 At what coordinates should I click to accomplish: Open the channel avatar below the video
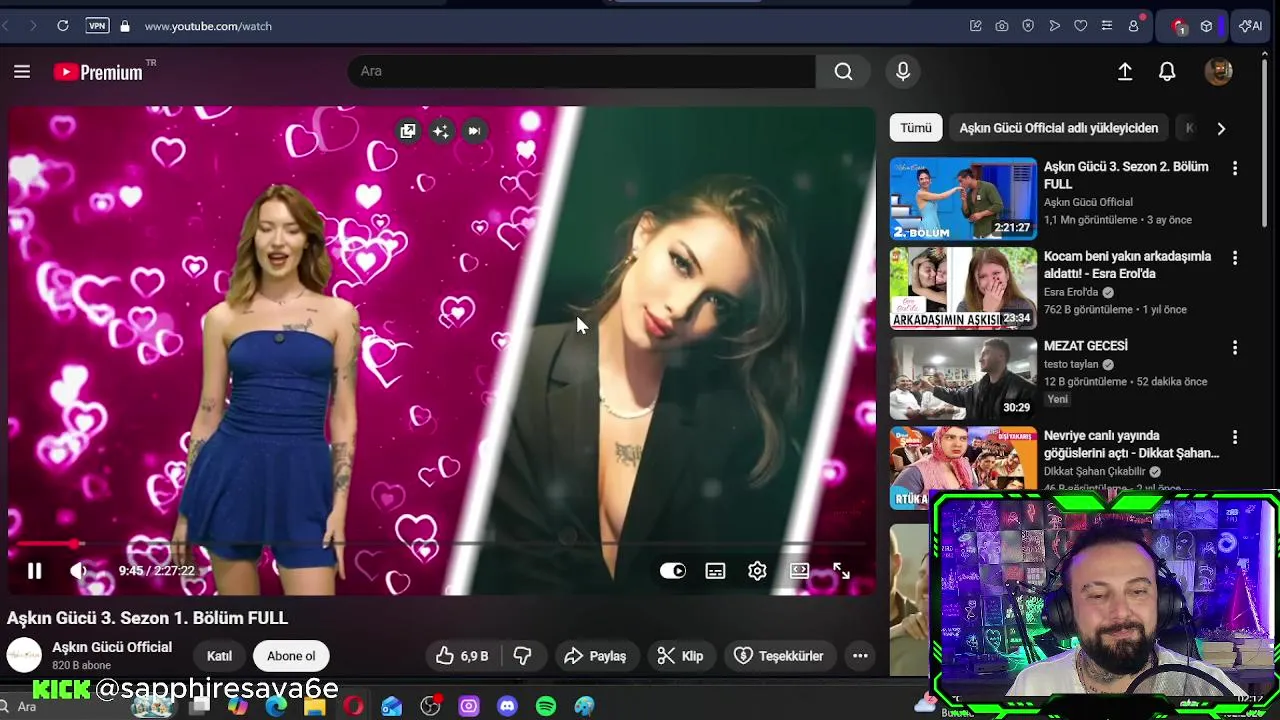24,656
